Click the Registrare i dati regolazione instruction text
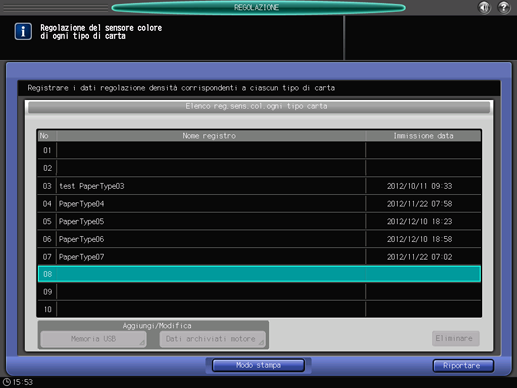This screenshot has width=517, height=388. [181, 88]
